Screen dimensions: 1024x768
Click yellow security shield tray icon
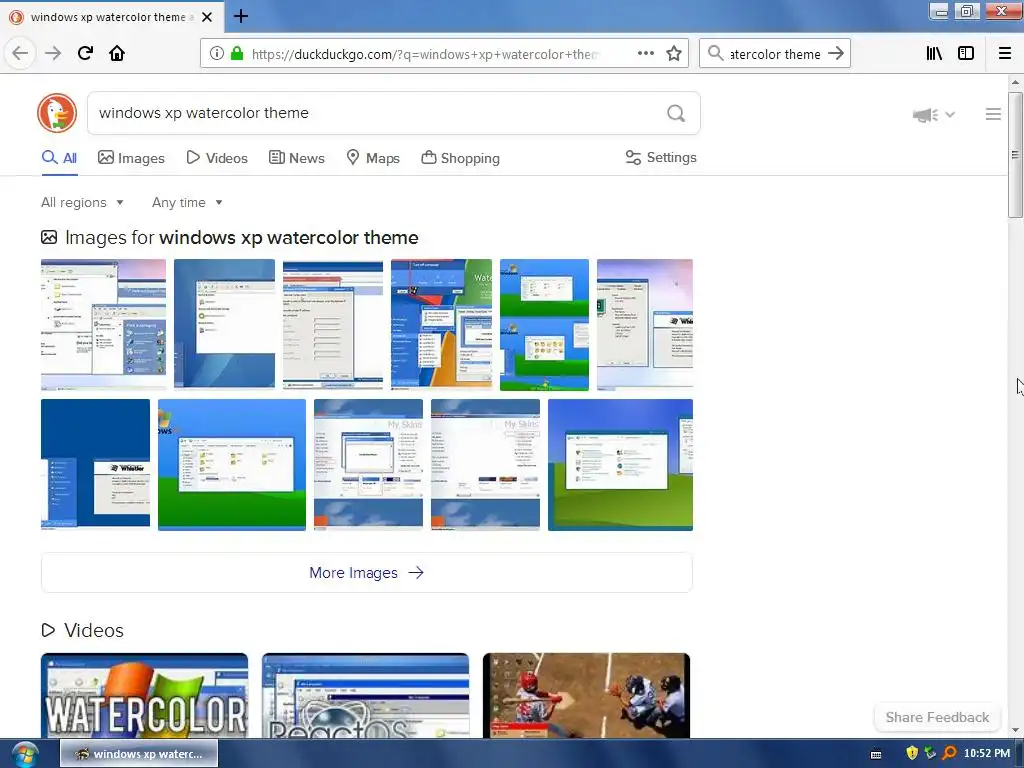coord(912,754)
